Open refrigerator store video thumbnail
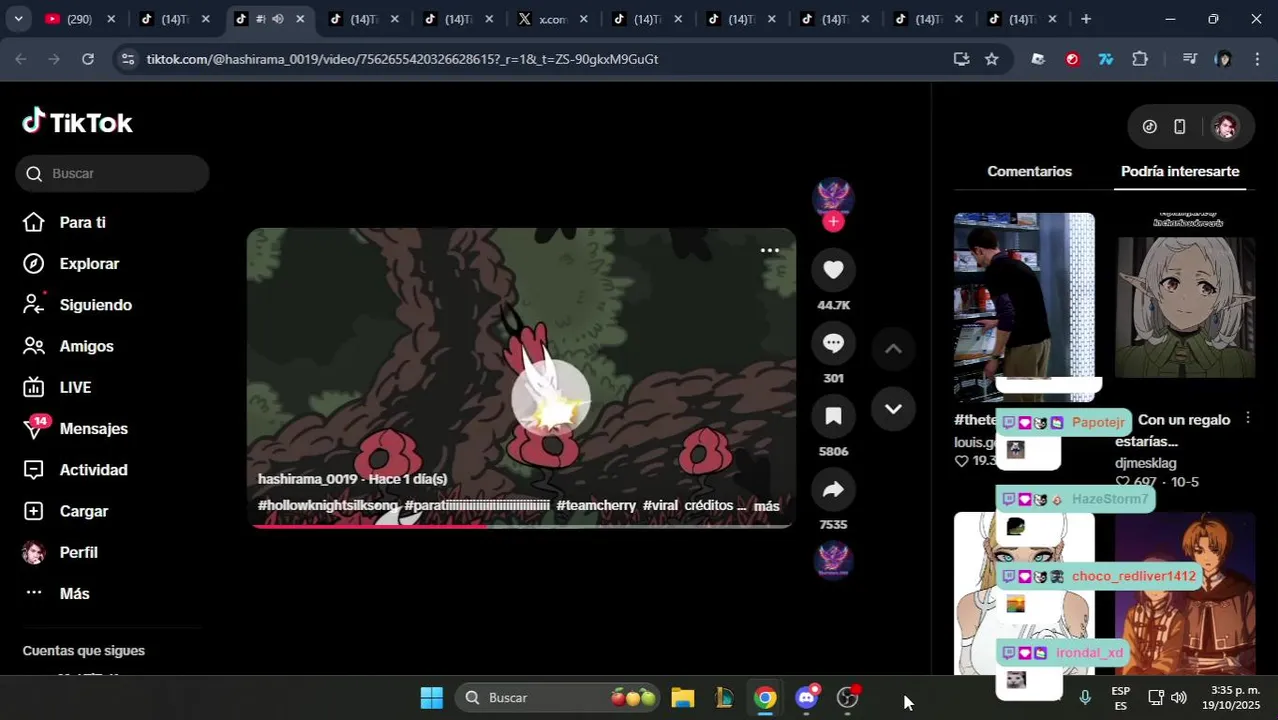 click(x=1024, y=306)
